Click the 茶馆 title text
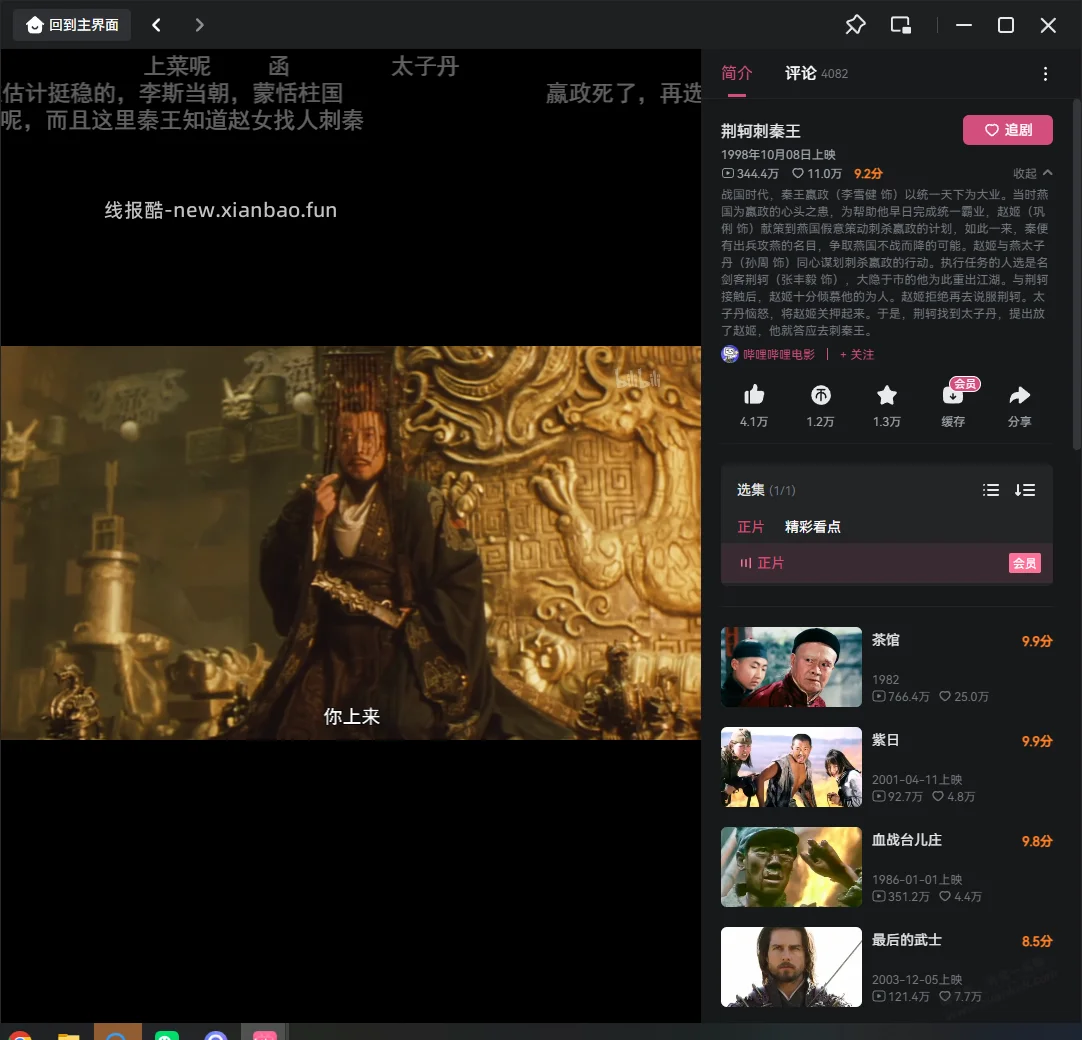This screenshot has height=1040, width=1082. click(885, 640)
